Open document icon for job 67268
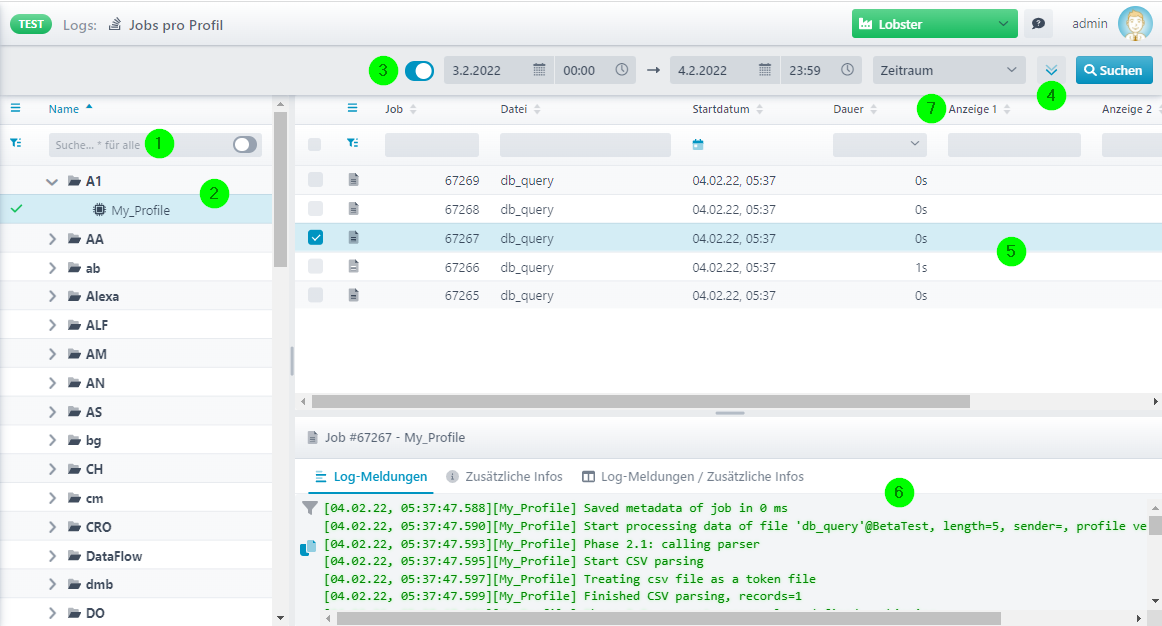This screenshot has width=1162, height=626. point(353,208)
